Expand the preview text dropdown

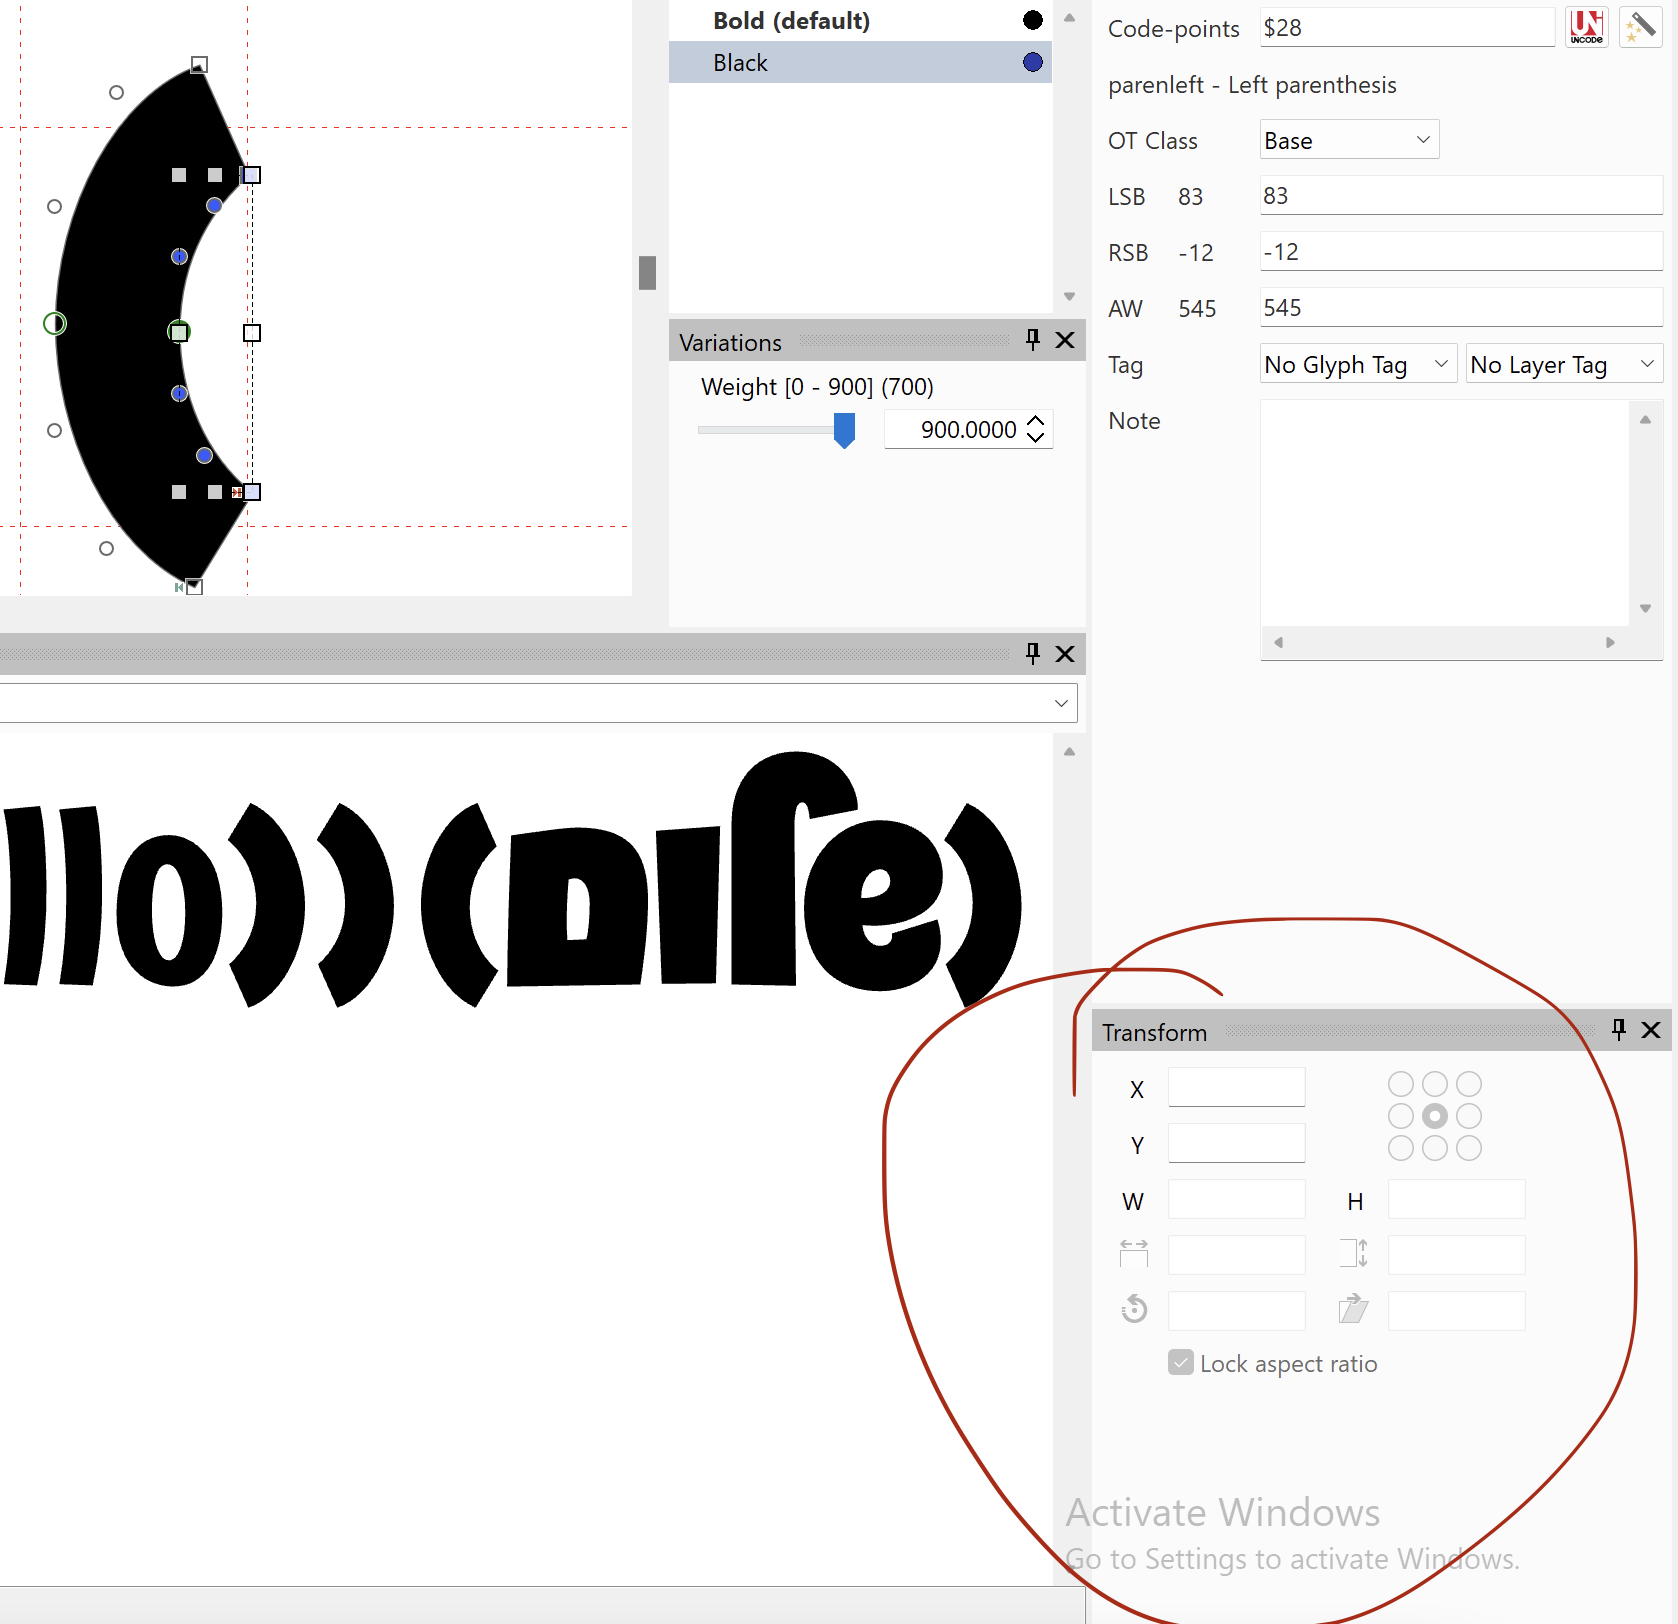[x=1061, y=703]
